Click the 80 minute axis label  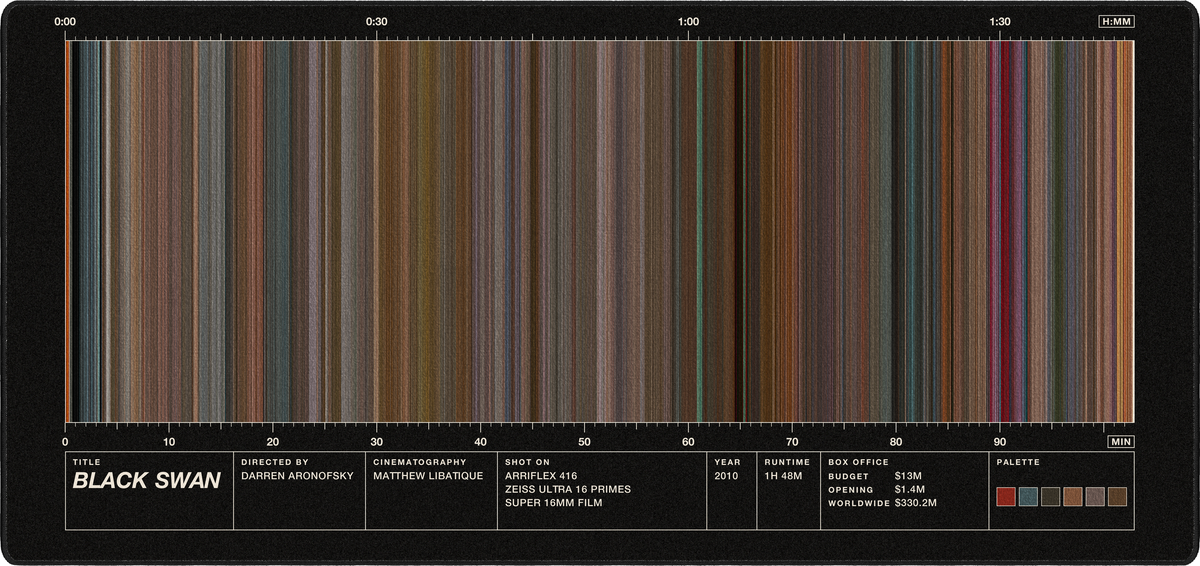tap(896, 442)
